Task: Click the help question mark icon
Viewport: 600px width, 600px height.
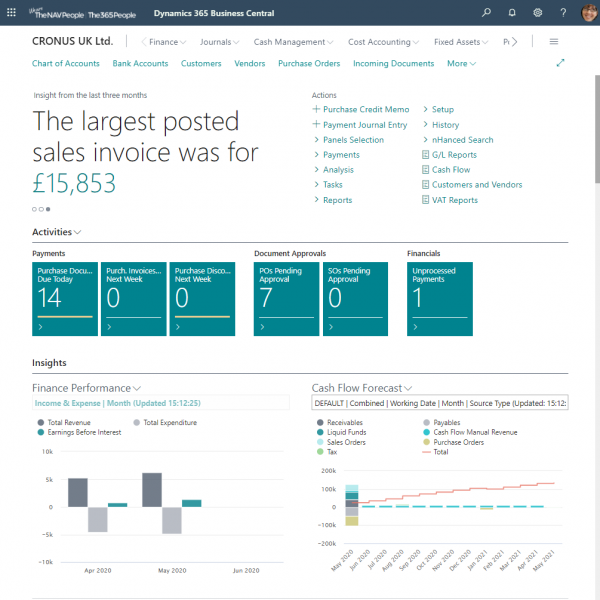Action: coord(563,13)
